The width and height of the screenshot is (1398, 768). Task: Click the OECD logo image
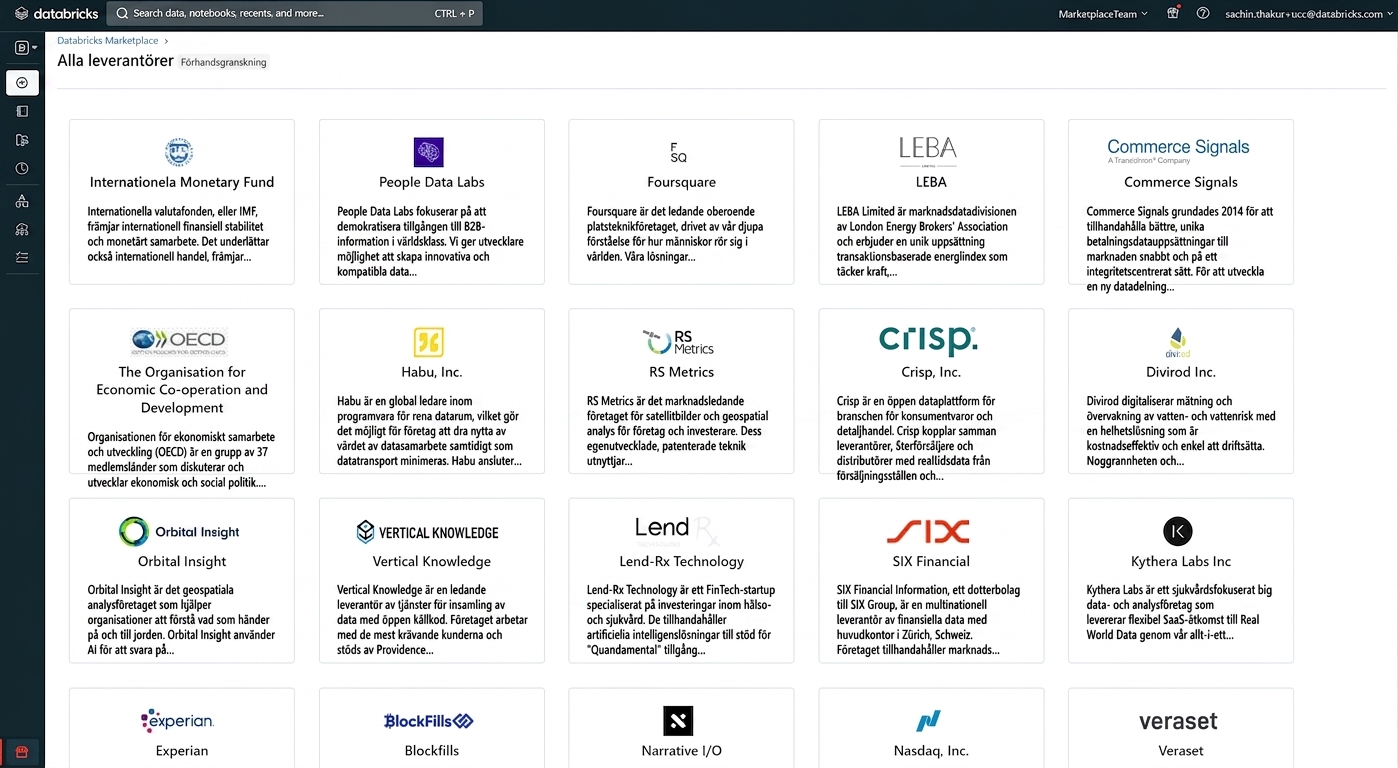pyautogui.click(x=179, y=341)
